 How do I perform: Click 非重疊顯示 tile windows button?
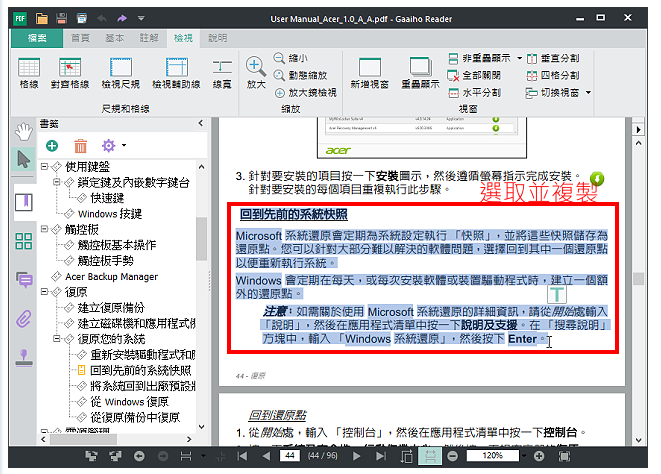coord(480,58)
